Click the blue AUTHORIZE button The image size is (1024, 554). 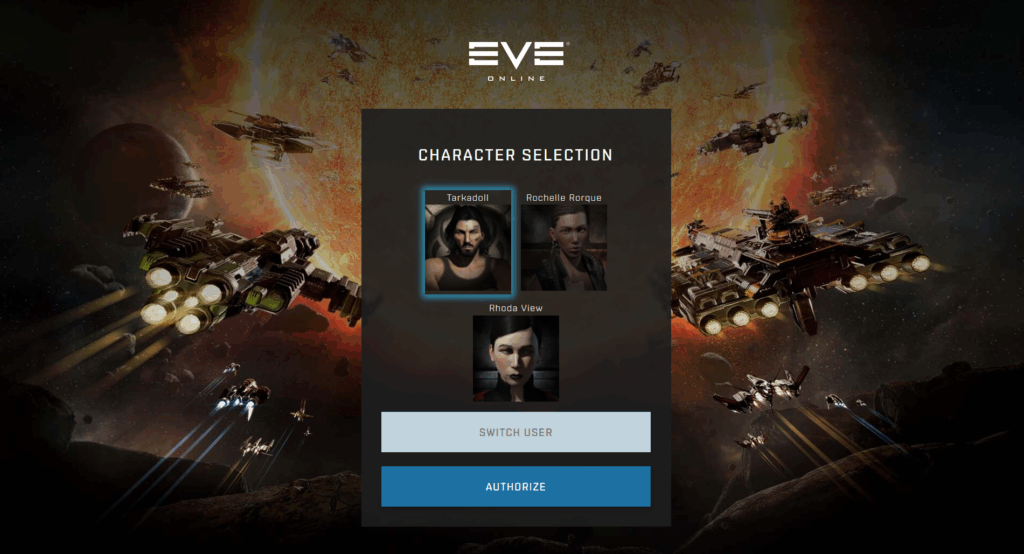click(x=516, y=486)
